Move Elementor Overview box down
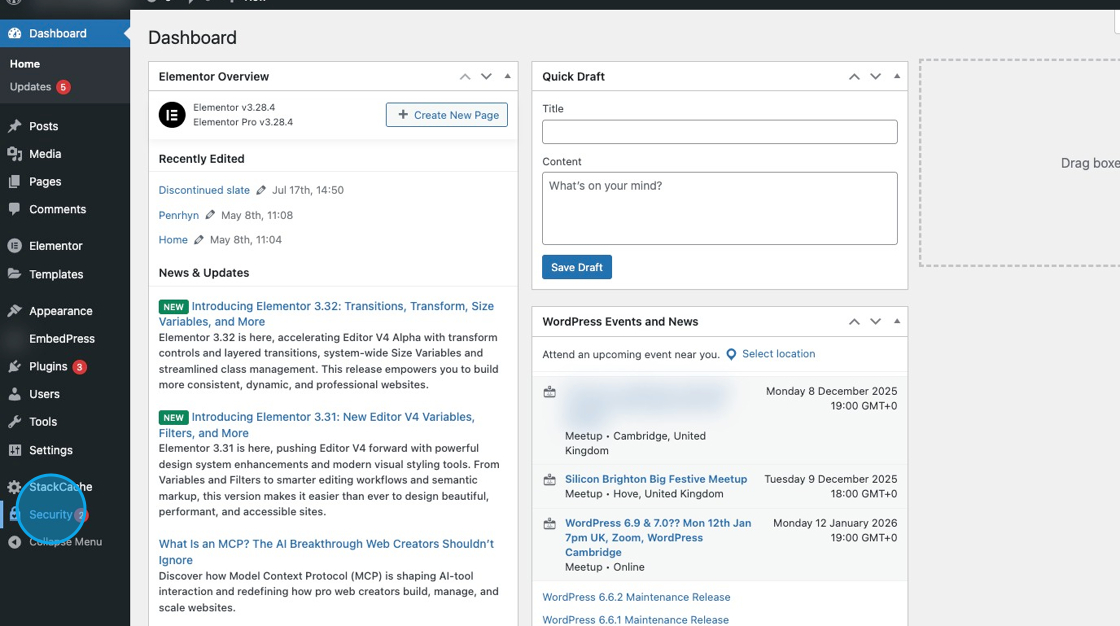The image size is (1120, 626). click(x=486, y=76)
